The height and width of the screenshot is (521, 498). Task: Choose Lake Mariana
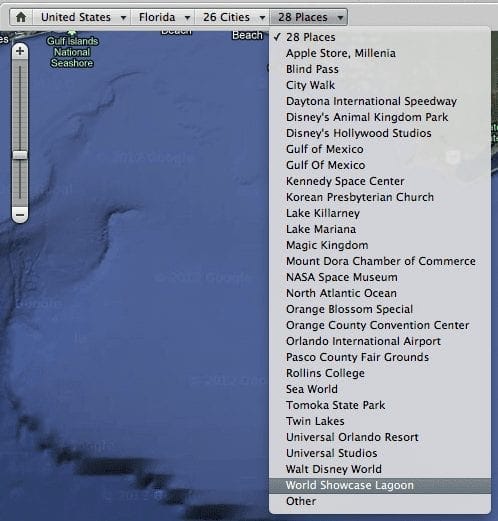[380, 229]
